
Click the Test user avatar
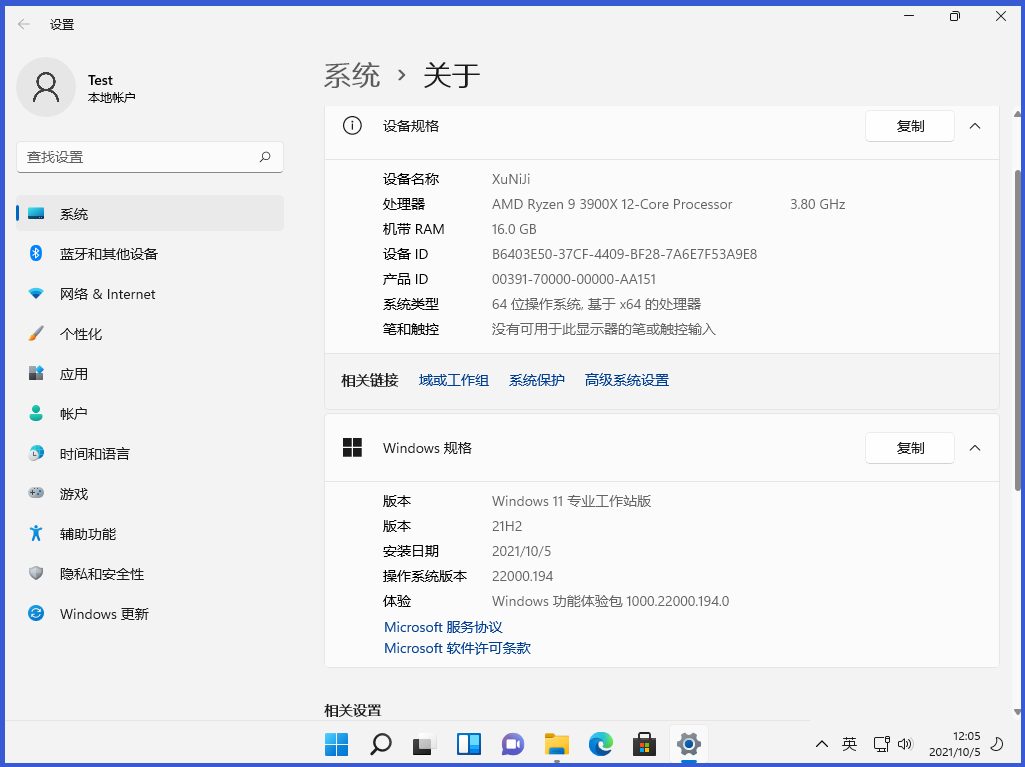pos(46,88)
